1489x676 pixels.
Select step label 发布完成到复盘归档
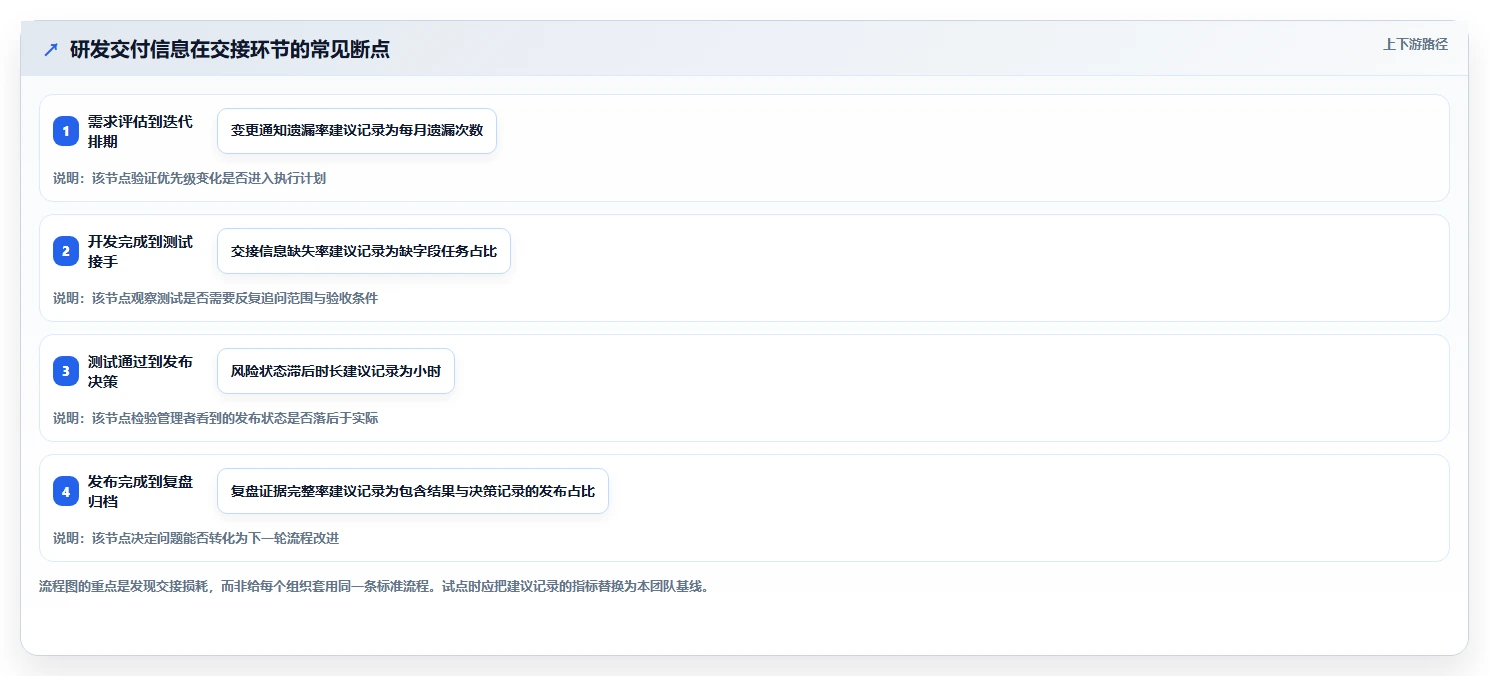coord(140,491)
